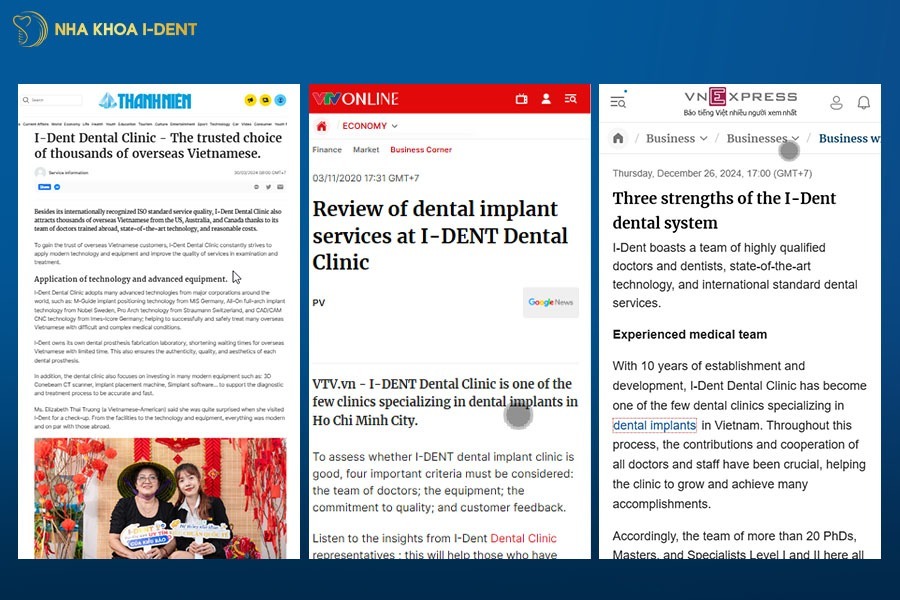Click the 'dental implants' link in VnExpress article
This screenshot has height=600, width=900.
pos(654,425)
